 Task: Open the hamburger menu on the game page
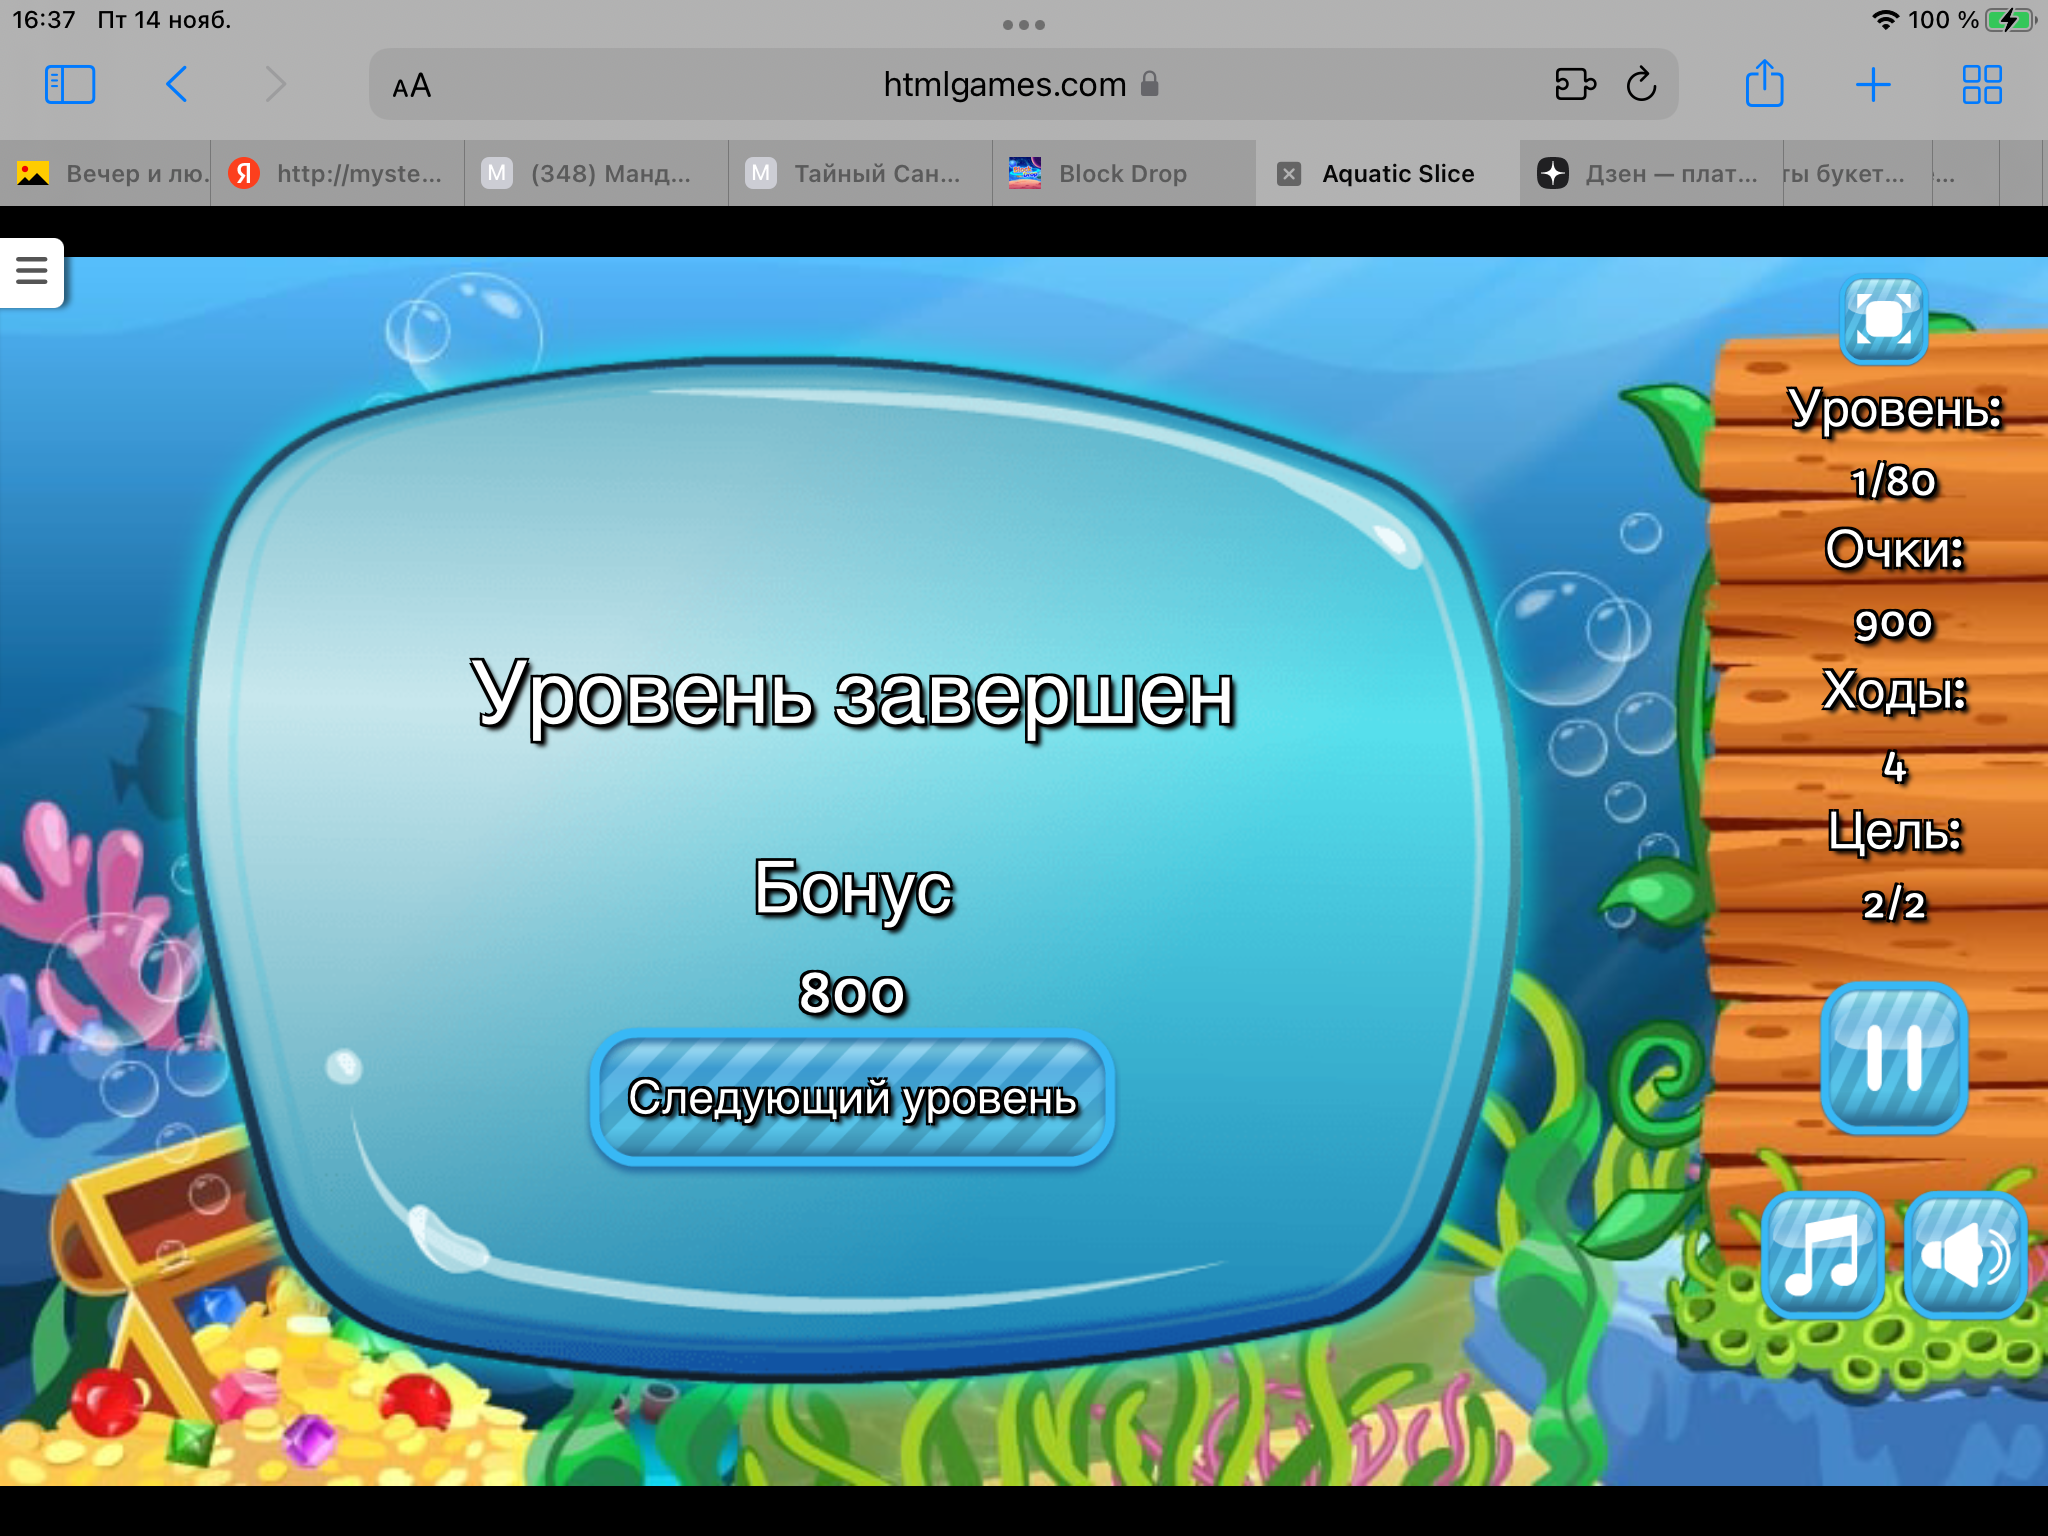pyautogui.click(x=32, y=271)
